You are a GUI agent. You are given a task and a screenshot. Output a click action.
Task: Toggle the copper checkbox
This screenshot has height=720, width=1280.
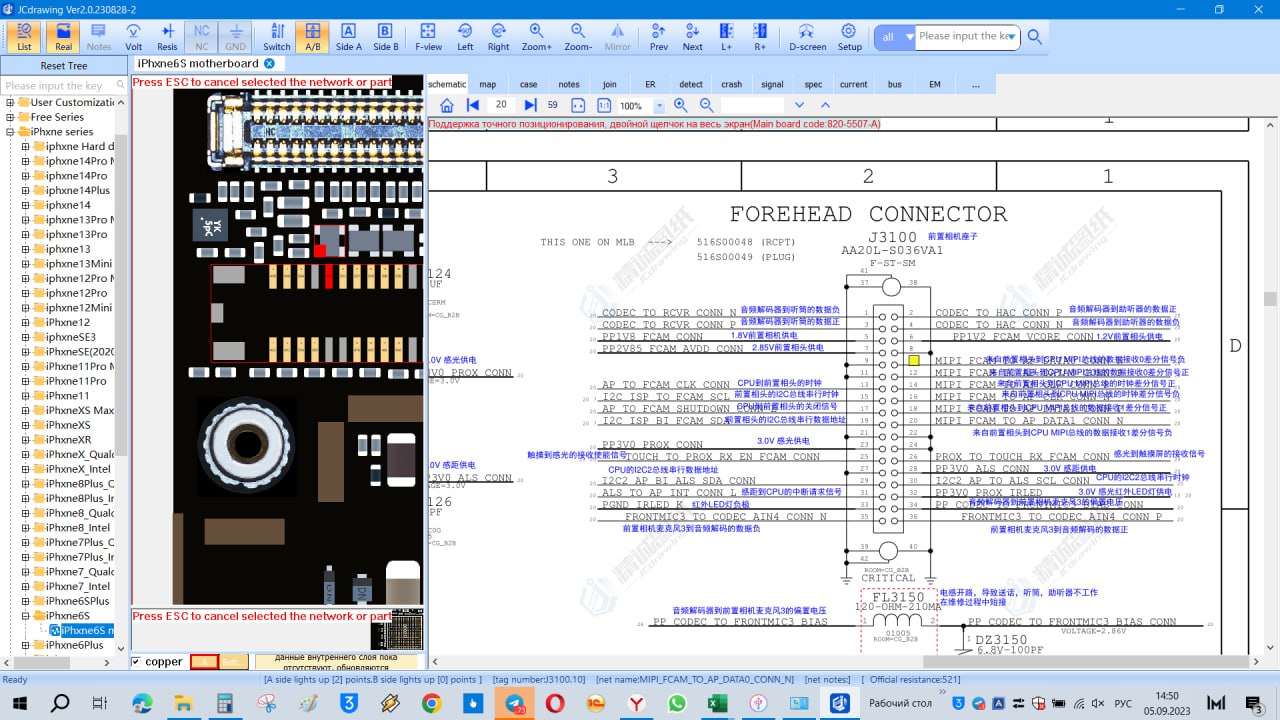click(136, 661)
